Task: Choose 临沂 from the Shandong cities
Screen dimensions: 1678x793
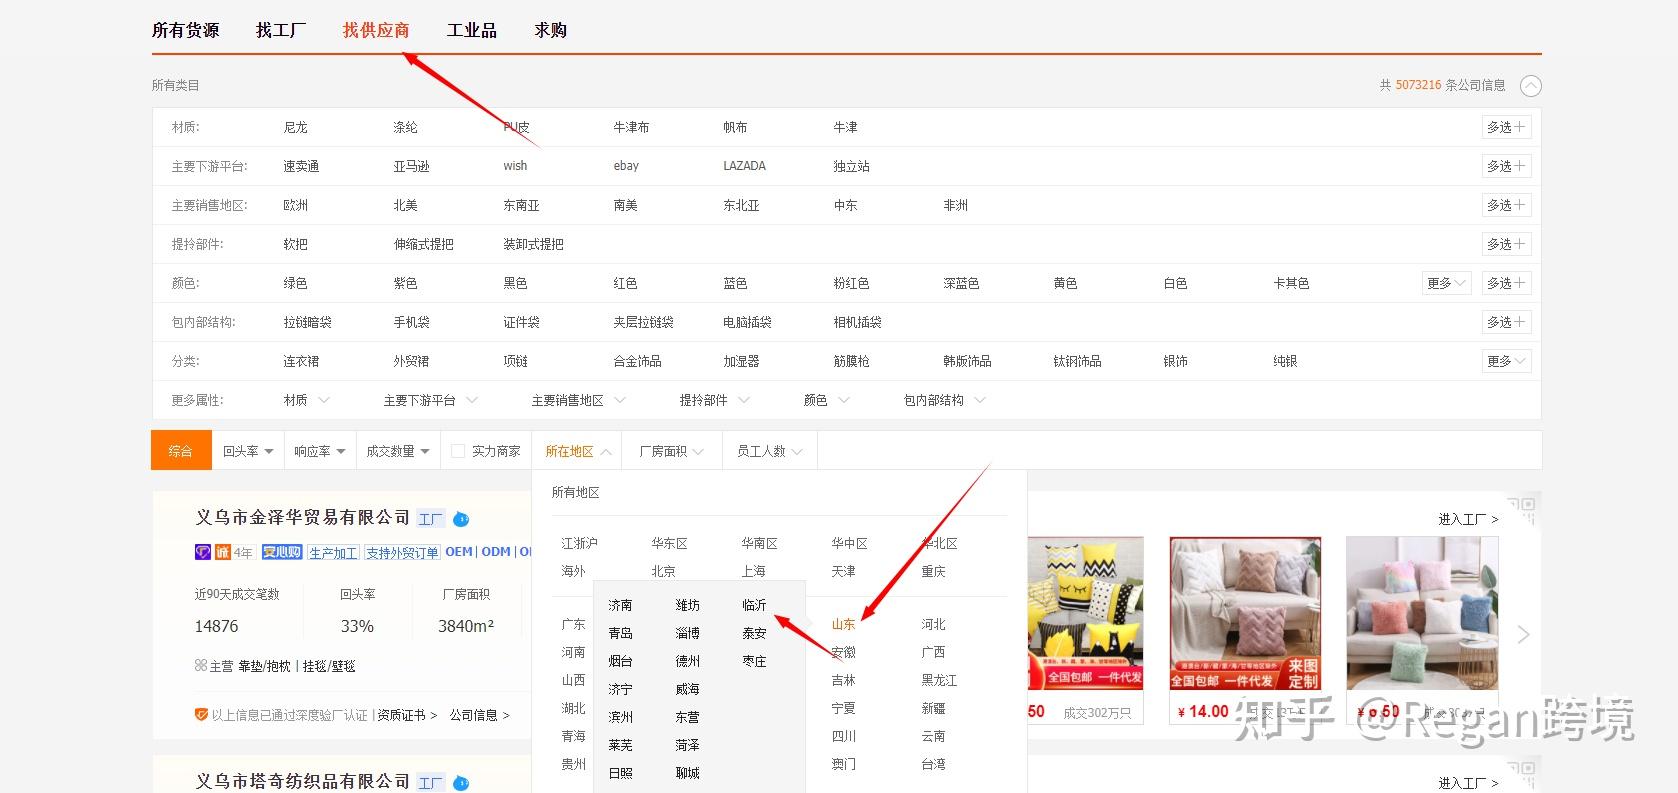Action: point(754,605)
